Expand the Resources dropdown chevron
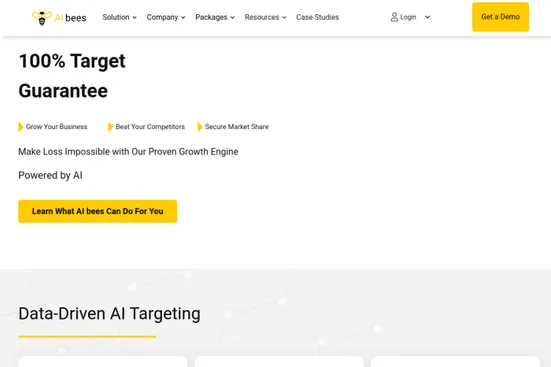The image size is (551, 367). (284, 17)
